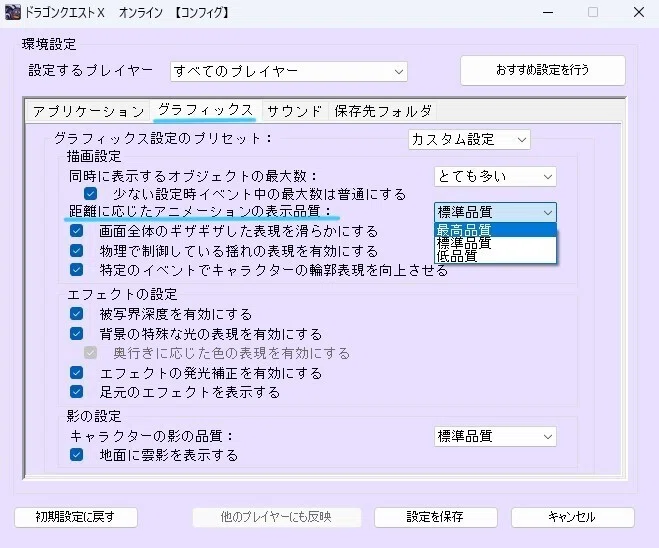Disable 被写界深度を有効にする checkbox

point(76,314)
